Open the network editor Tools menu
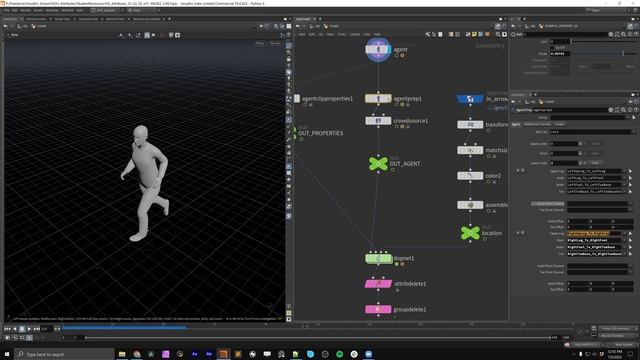 342,34
